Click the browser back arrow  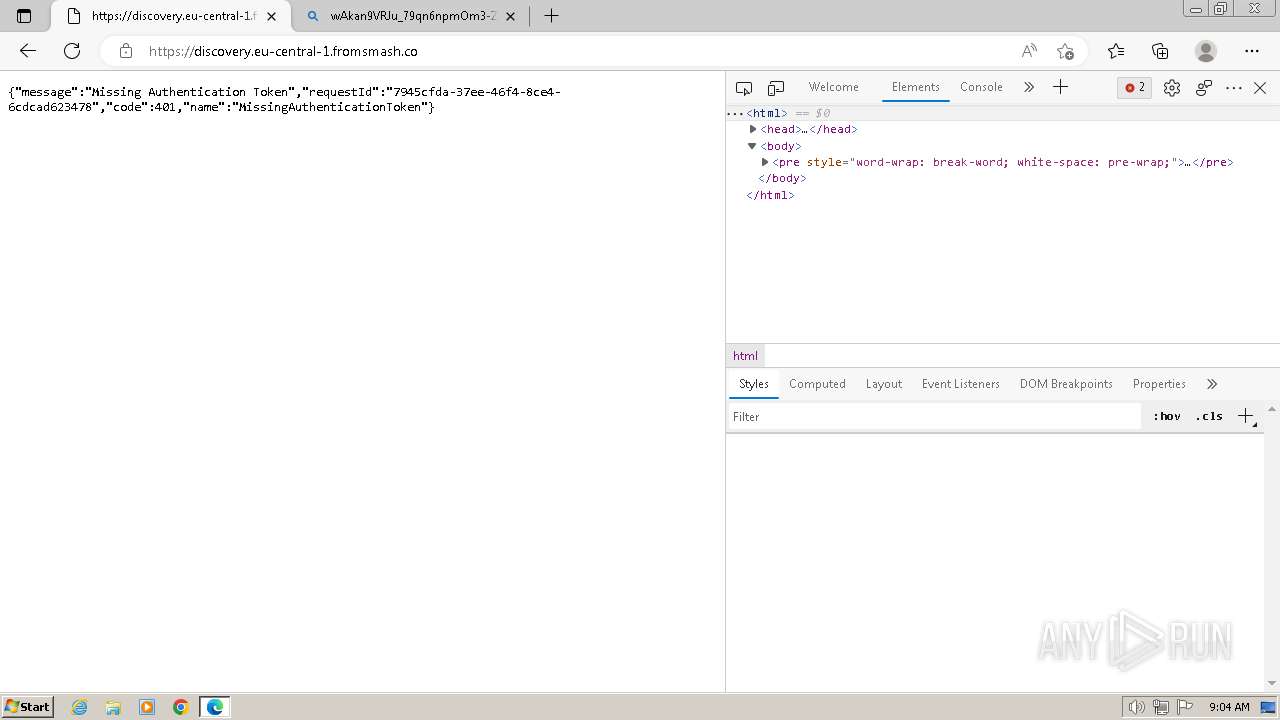click(28, 51)
